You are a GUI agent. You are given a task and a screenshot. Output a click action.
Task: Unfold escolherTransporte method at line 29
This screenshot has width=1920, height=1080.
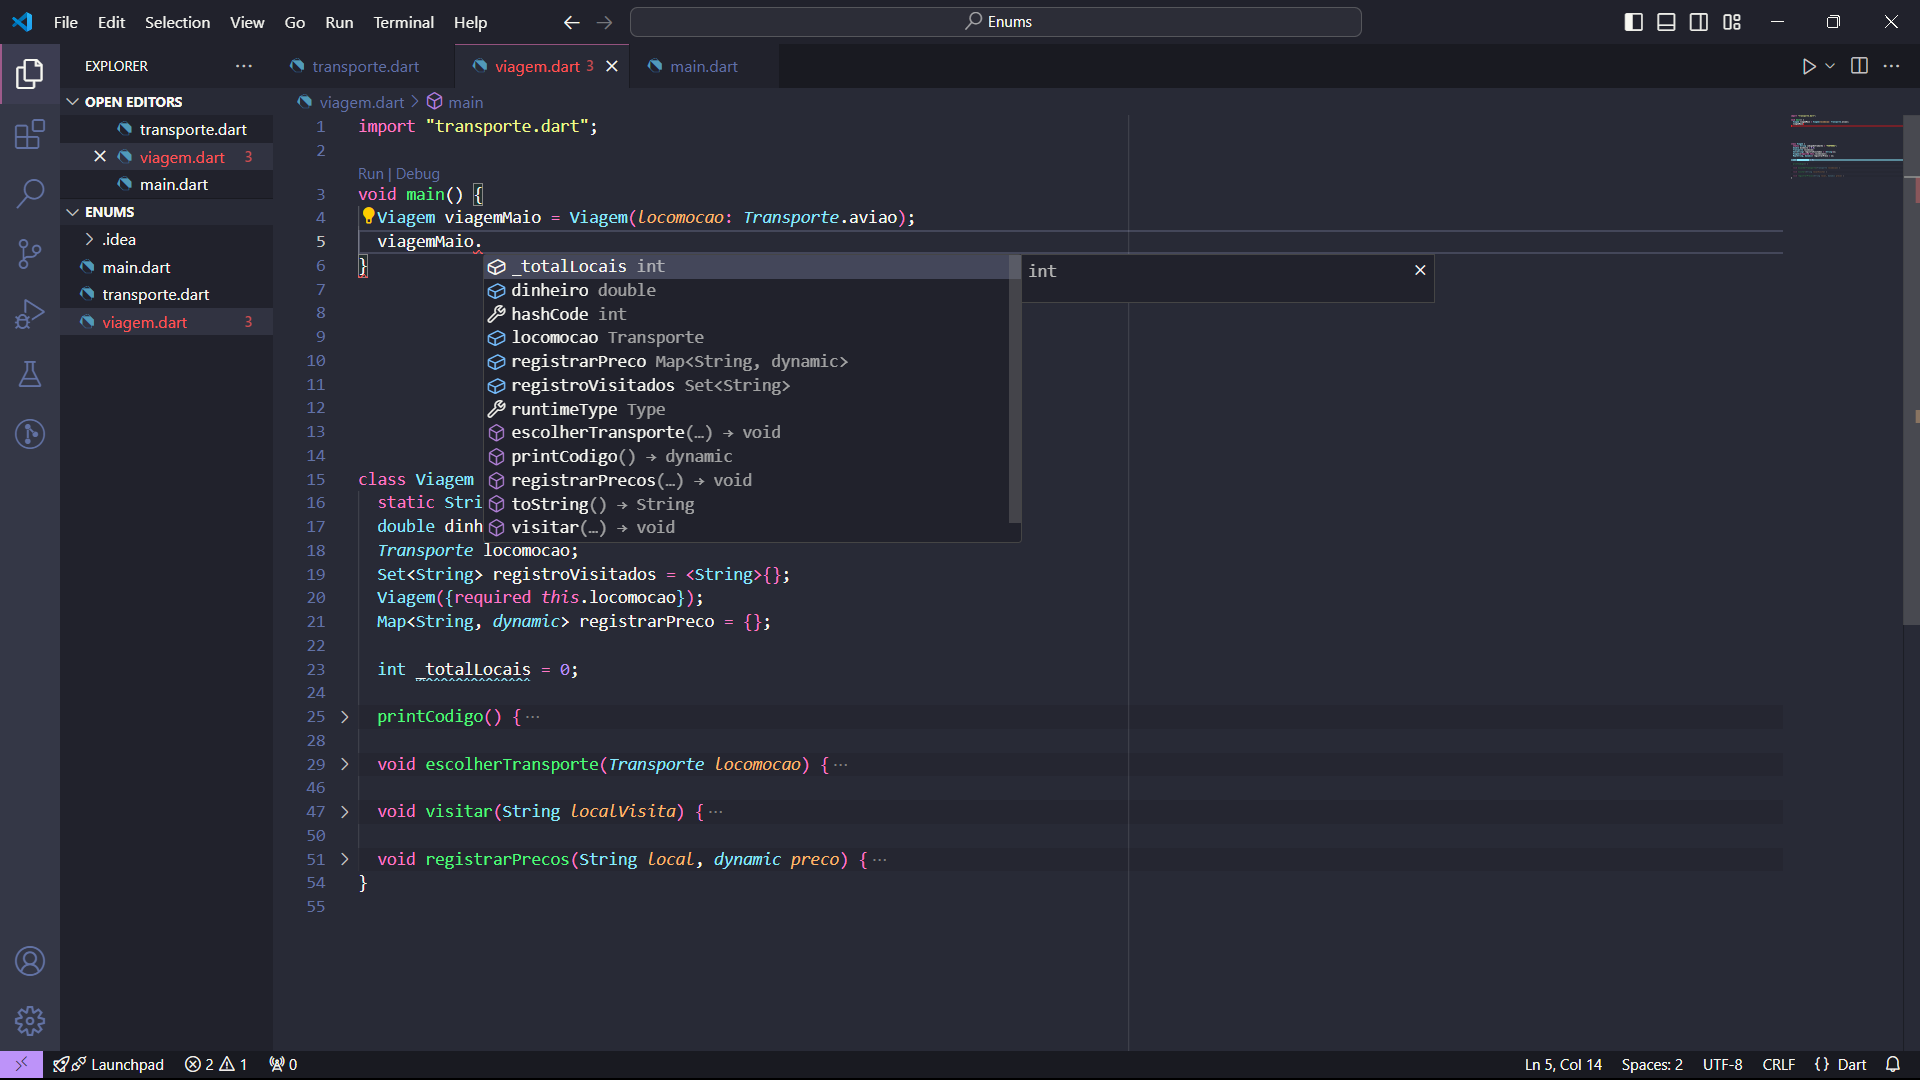(x=345, y=764)
